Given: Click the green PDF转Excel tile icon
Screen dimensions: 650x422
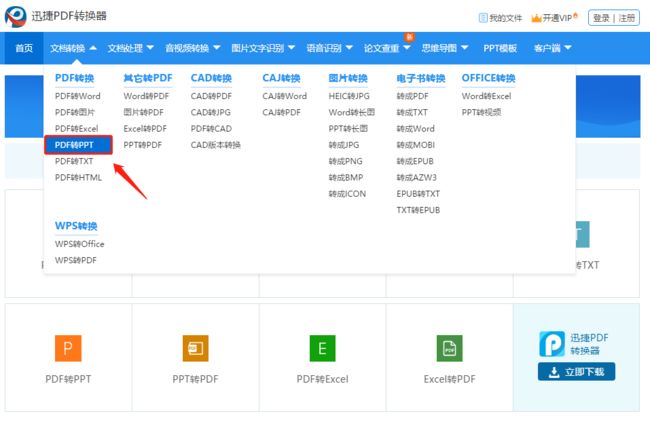Looking at the screenshot, I should click(322, 348).
